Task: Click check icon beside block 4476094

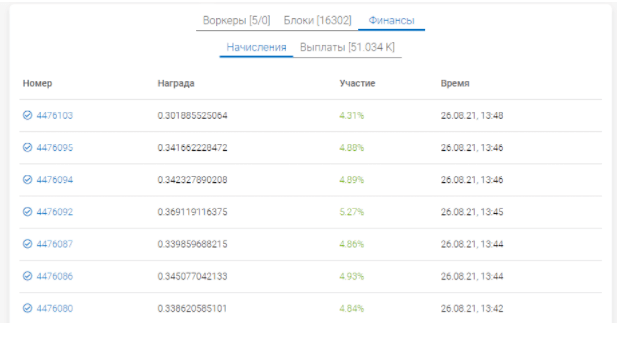Action: [27, 180]
